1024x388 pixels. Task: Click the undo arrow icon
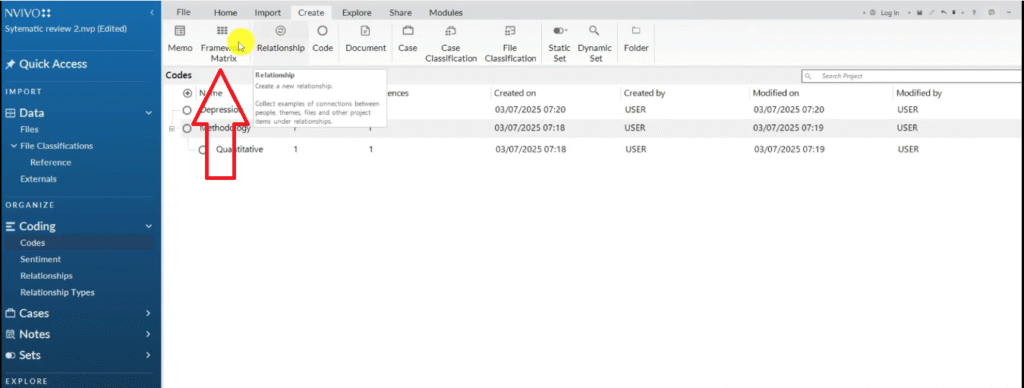coord(944,12)
